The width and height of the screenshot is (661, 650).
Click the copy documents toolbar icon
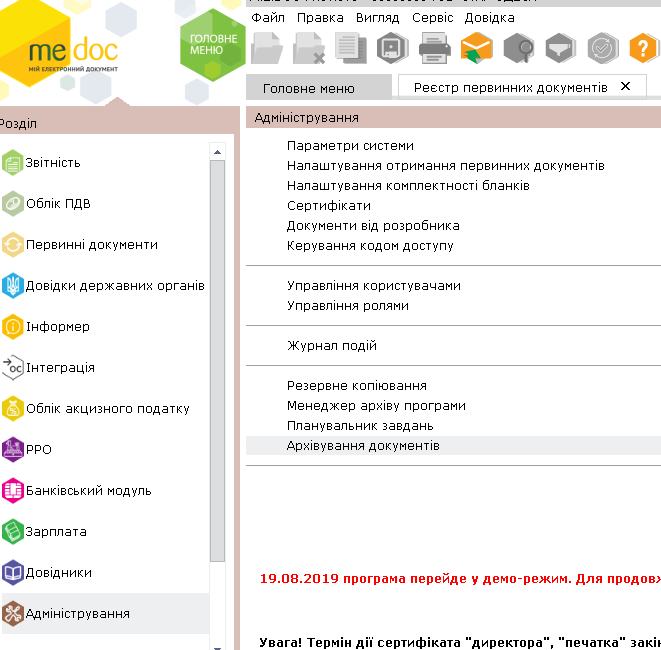pyautogui.click(x=351, y=48)
